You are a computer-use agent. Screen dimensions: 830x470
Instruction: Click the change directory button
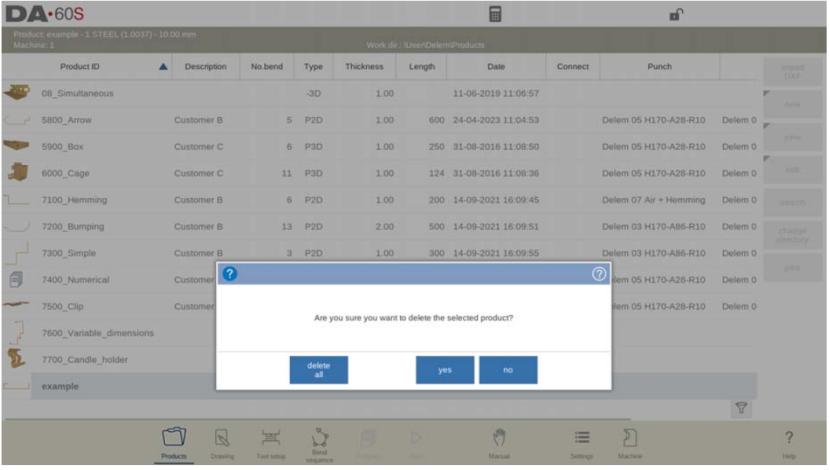(791, 235)
